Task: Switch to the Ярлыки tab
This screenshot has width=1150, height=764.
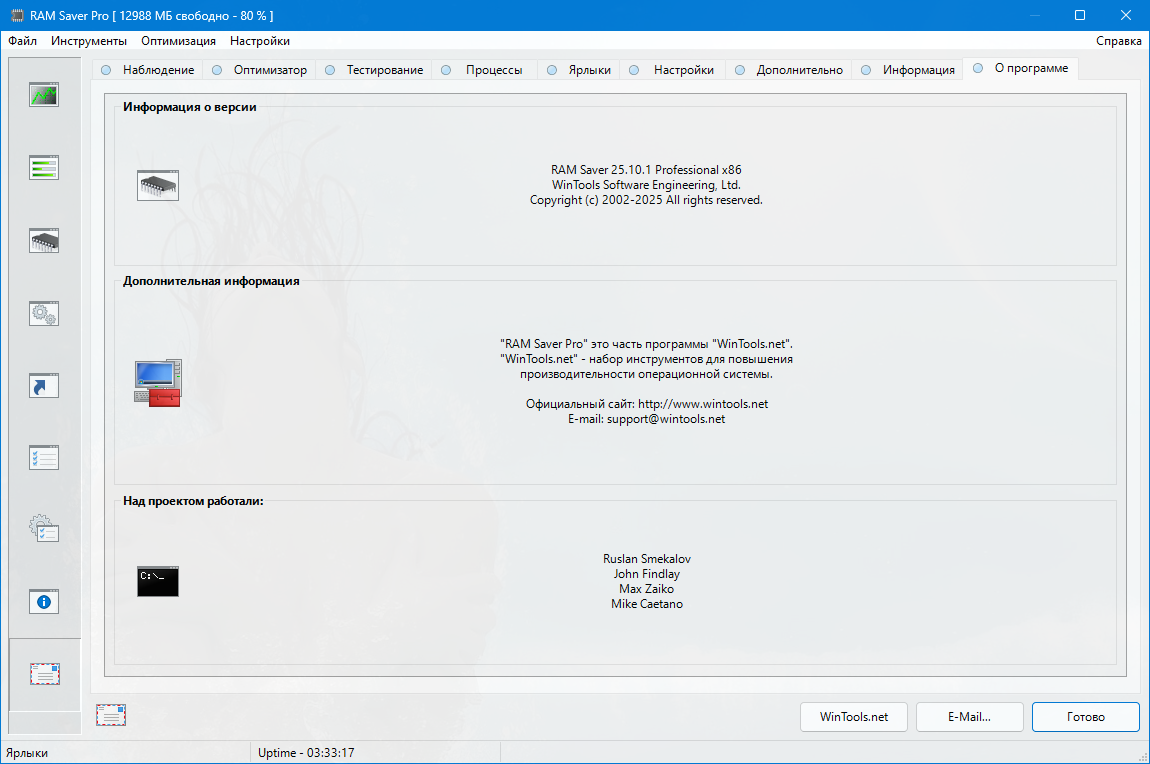Action: (x=579, y=70)
